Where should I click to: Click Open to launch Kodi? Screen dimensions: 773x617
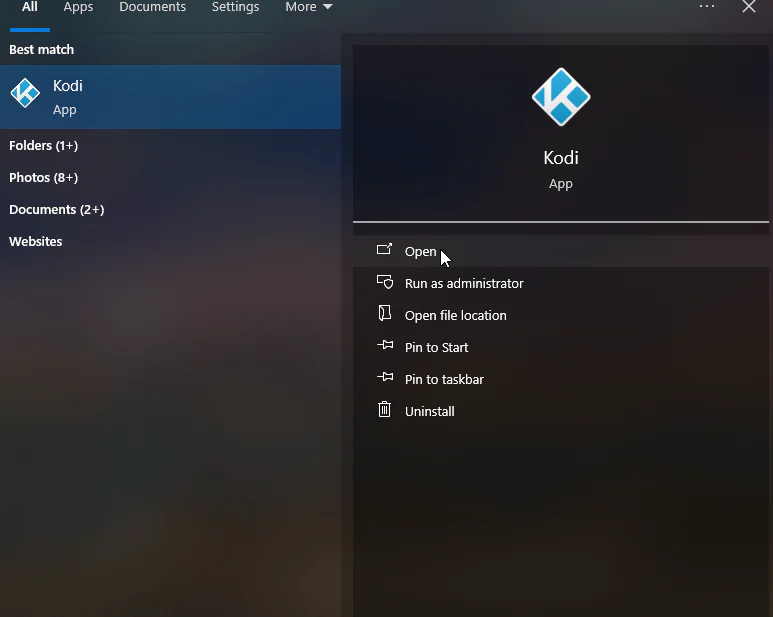point(561,251)
